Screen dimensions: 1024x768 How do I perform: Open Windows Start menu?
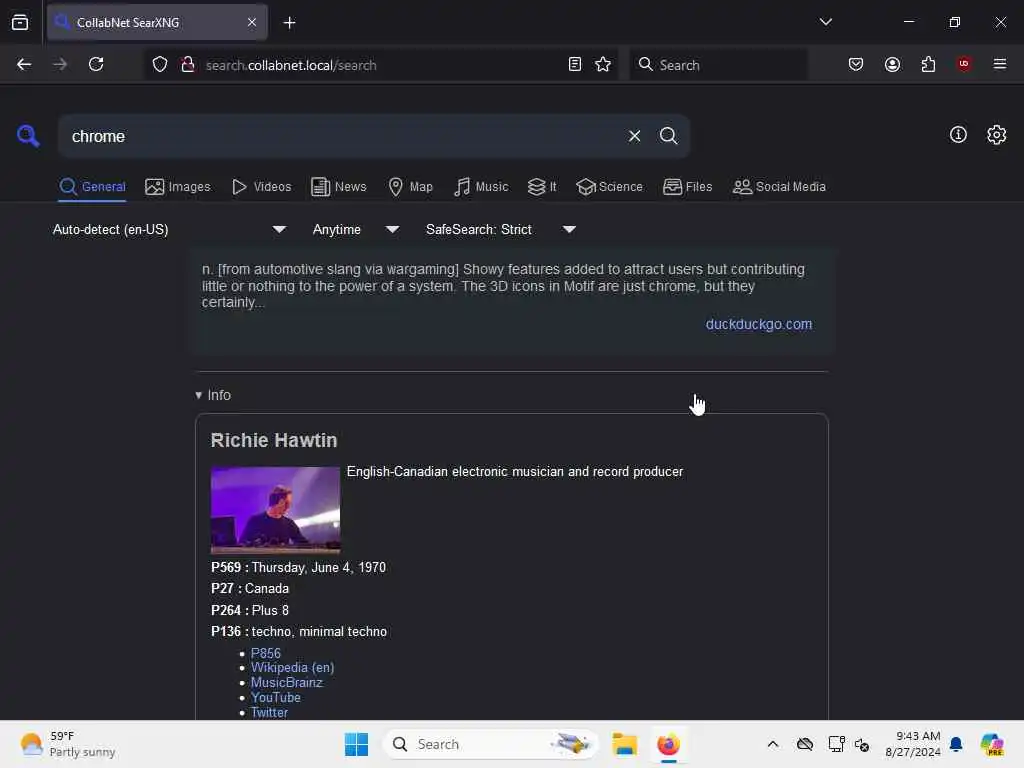(356, 744)
